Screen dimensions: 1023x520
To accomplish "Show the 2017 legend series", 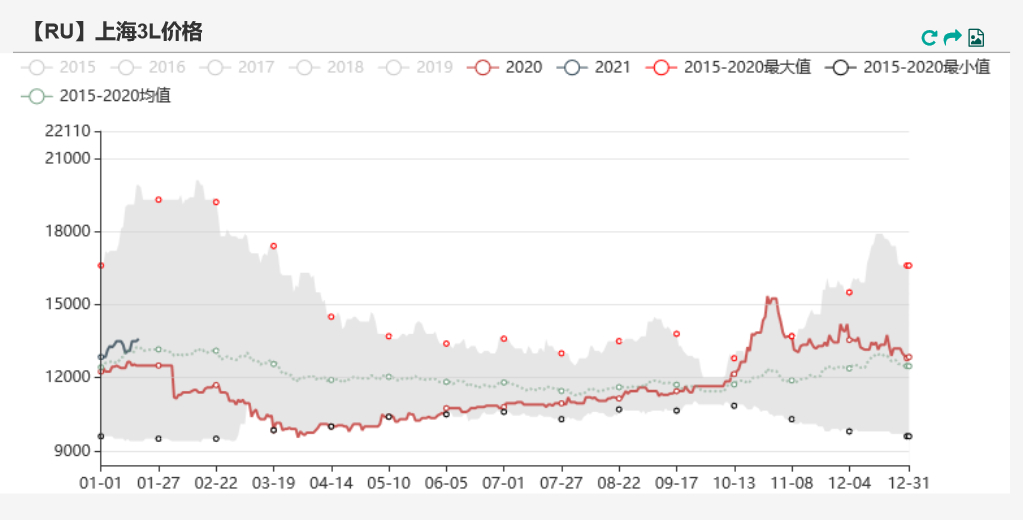I will point(237,67).
